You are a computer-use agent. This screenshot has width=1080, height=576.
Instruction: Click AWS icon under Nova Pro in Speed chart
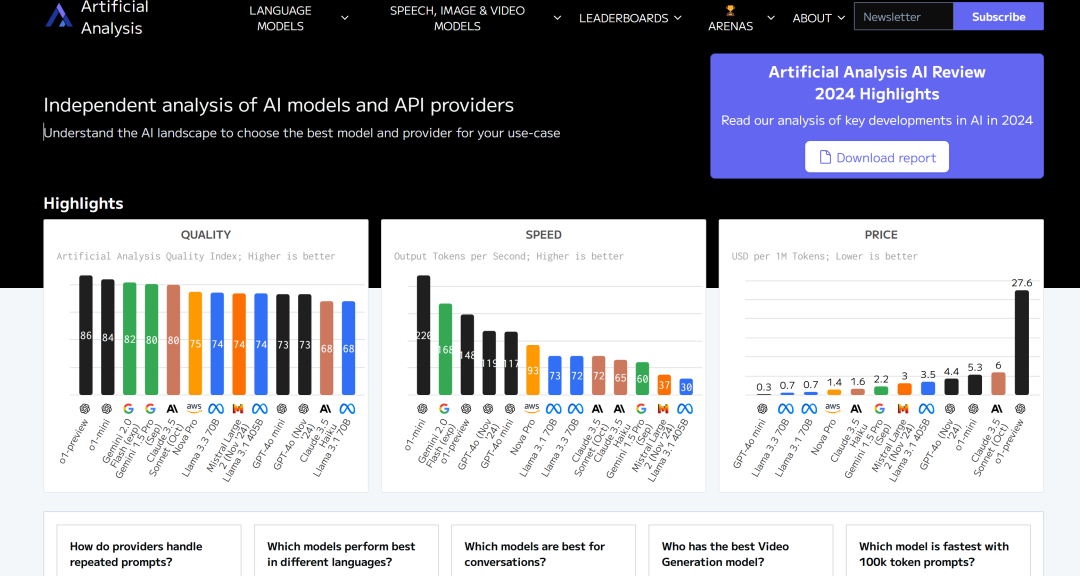pyautogui.click(x=532, y=408)
